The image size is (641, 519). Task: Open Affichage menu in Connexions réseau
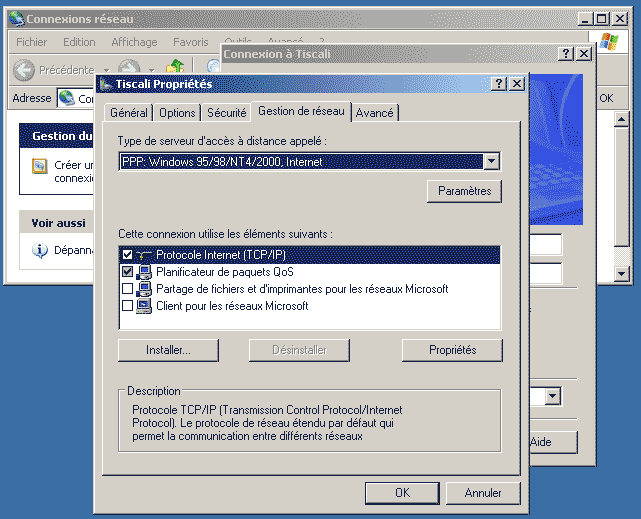pyautogui.click(x=134, y=42)
